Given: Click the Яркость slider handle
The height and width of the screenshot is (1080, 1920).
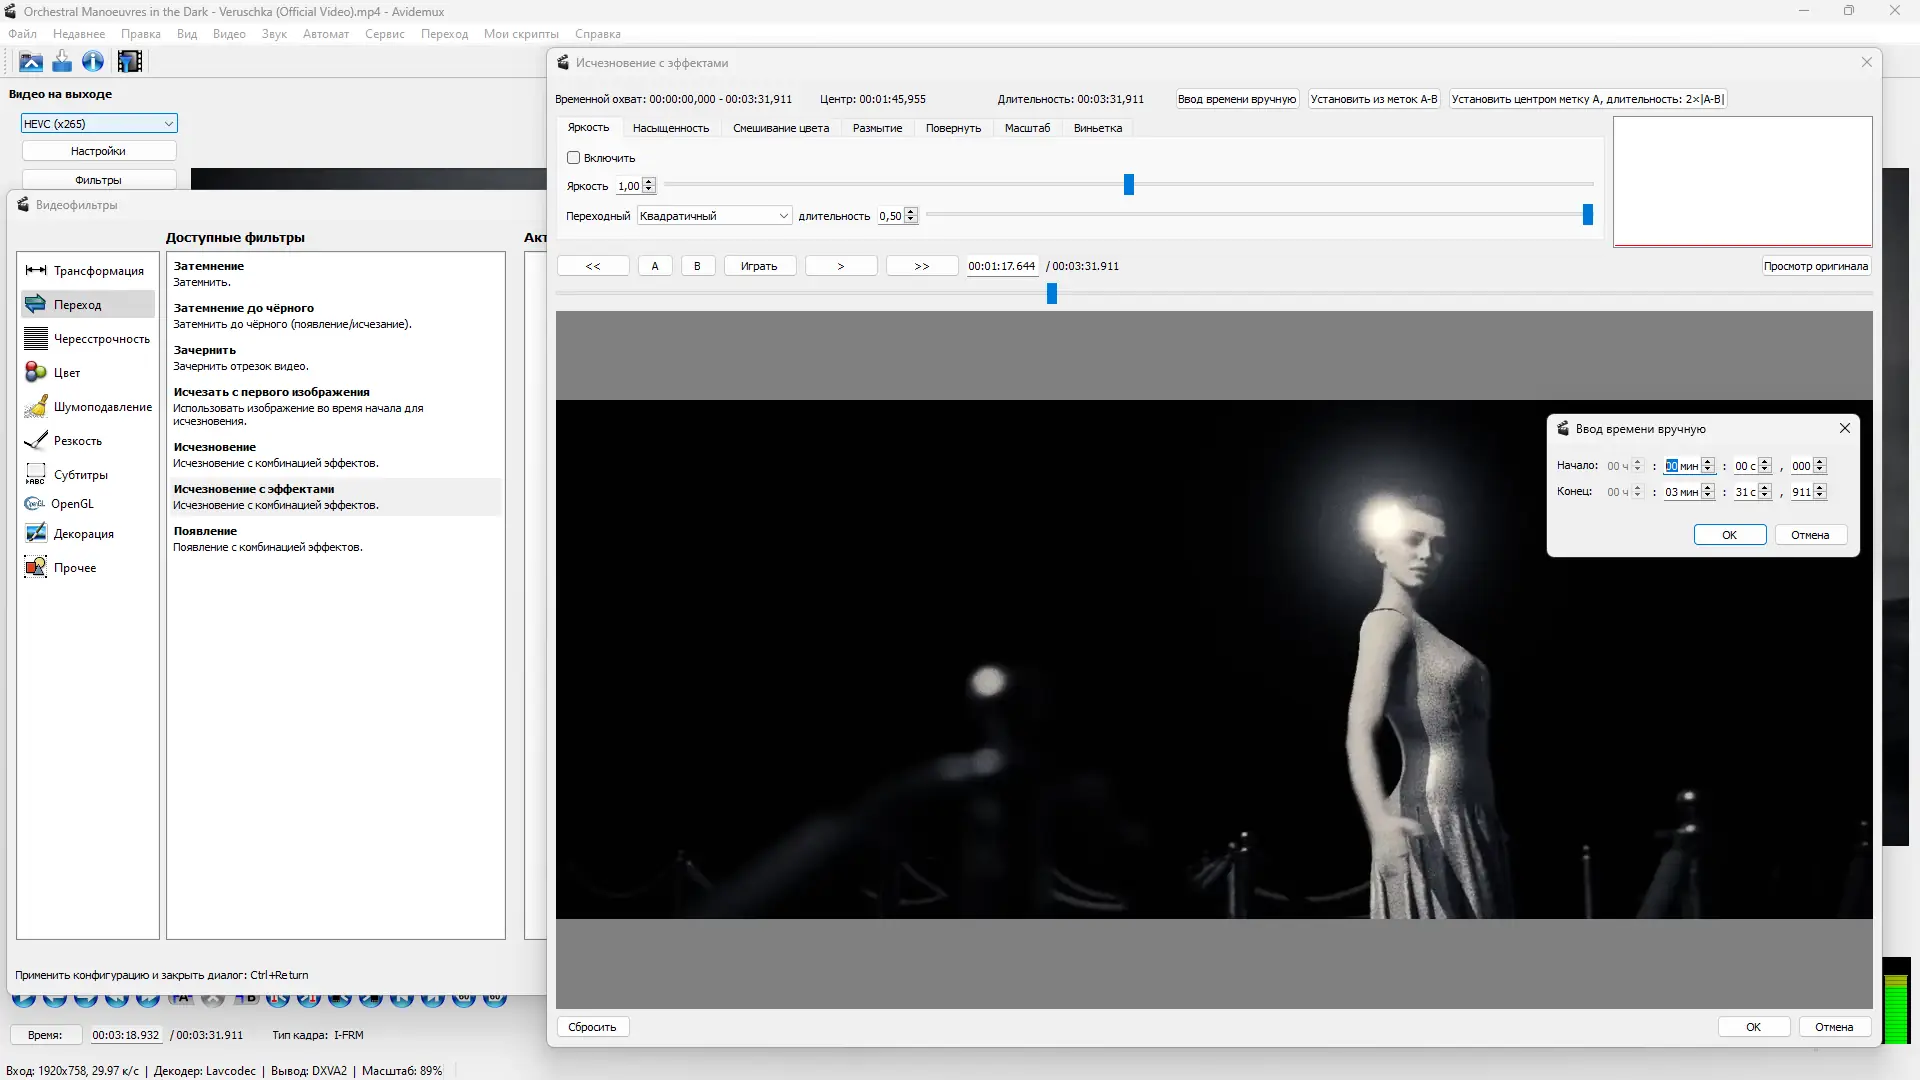Looking at the screenshot, I should click(x=1129, y=185).
